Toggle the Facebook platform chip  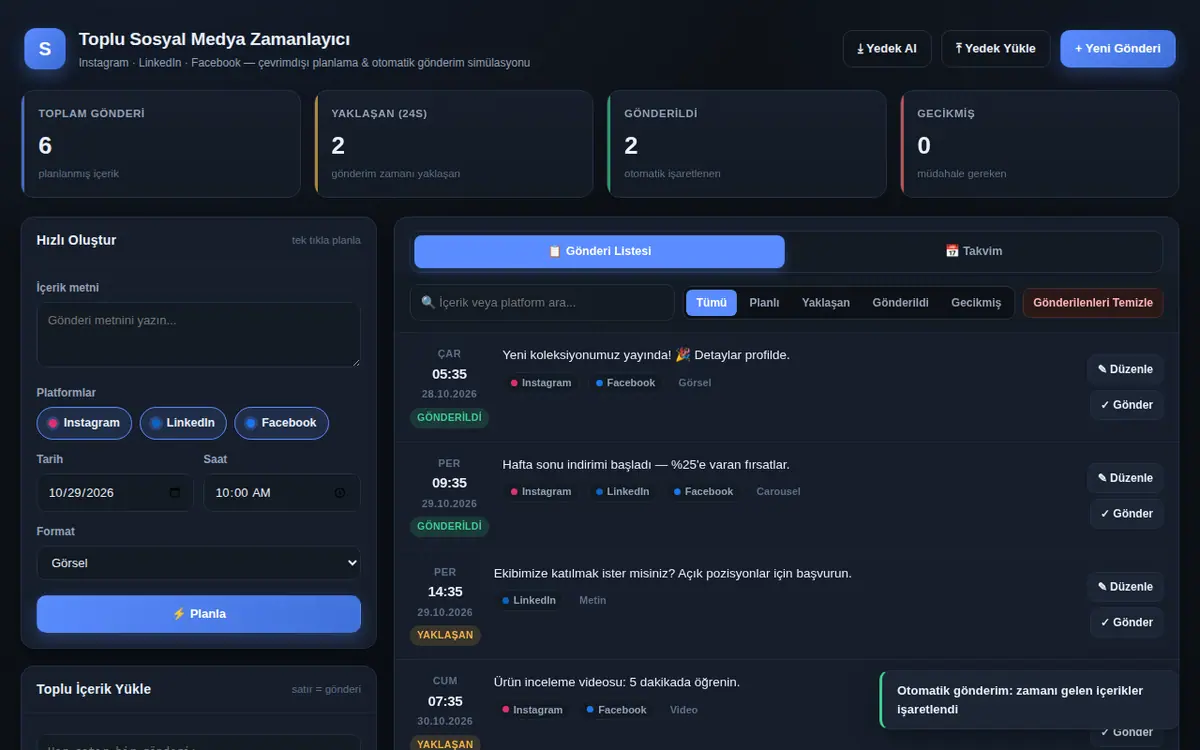pos(281,423)
